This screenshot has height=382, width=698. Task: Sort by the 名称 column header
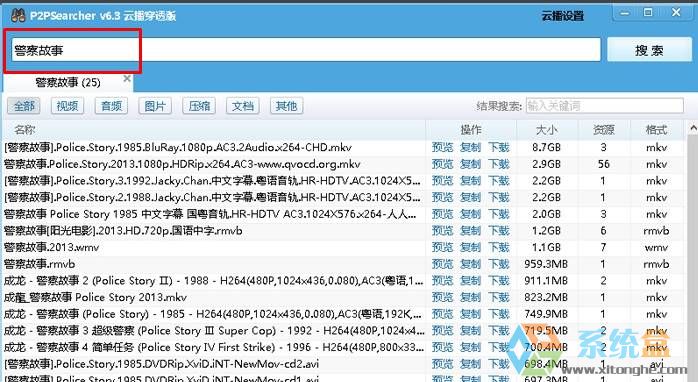pos(214,130)
